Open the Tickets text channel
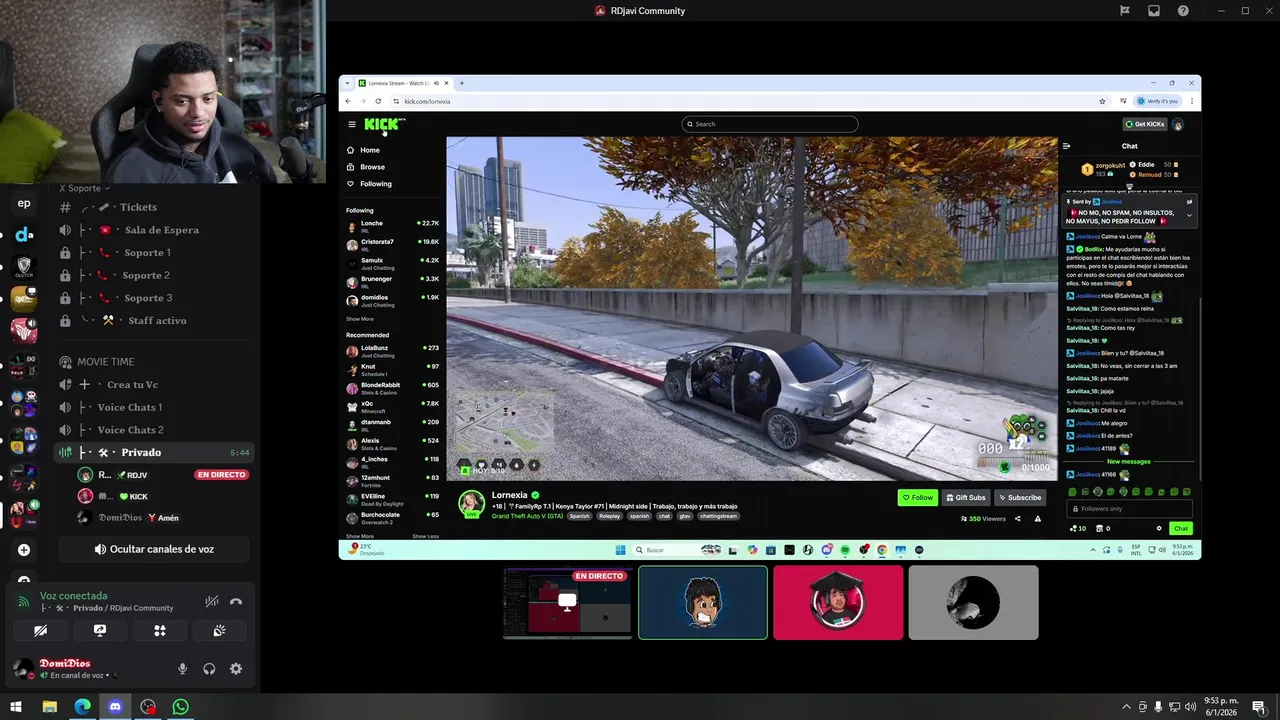 point(153,207)
